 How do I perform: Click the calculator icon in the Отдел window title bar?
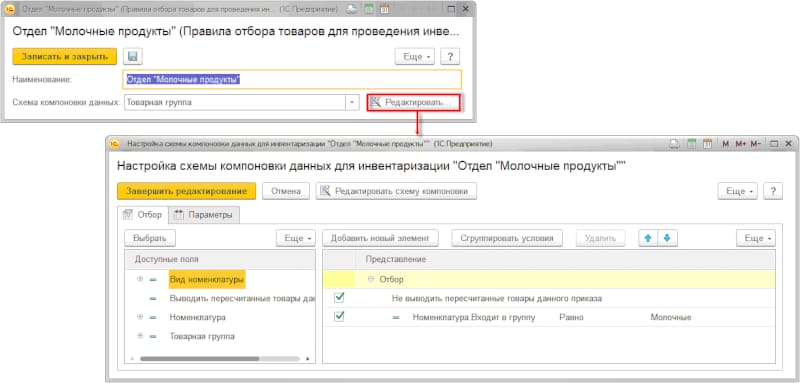coord(368,9)
